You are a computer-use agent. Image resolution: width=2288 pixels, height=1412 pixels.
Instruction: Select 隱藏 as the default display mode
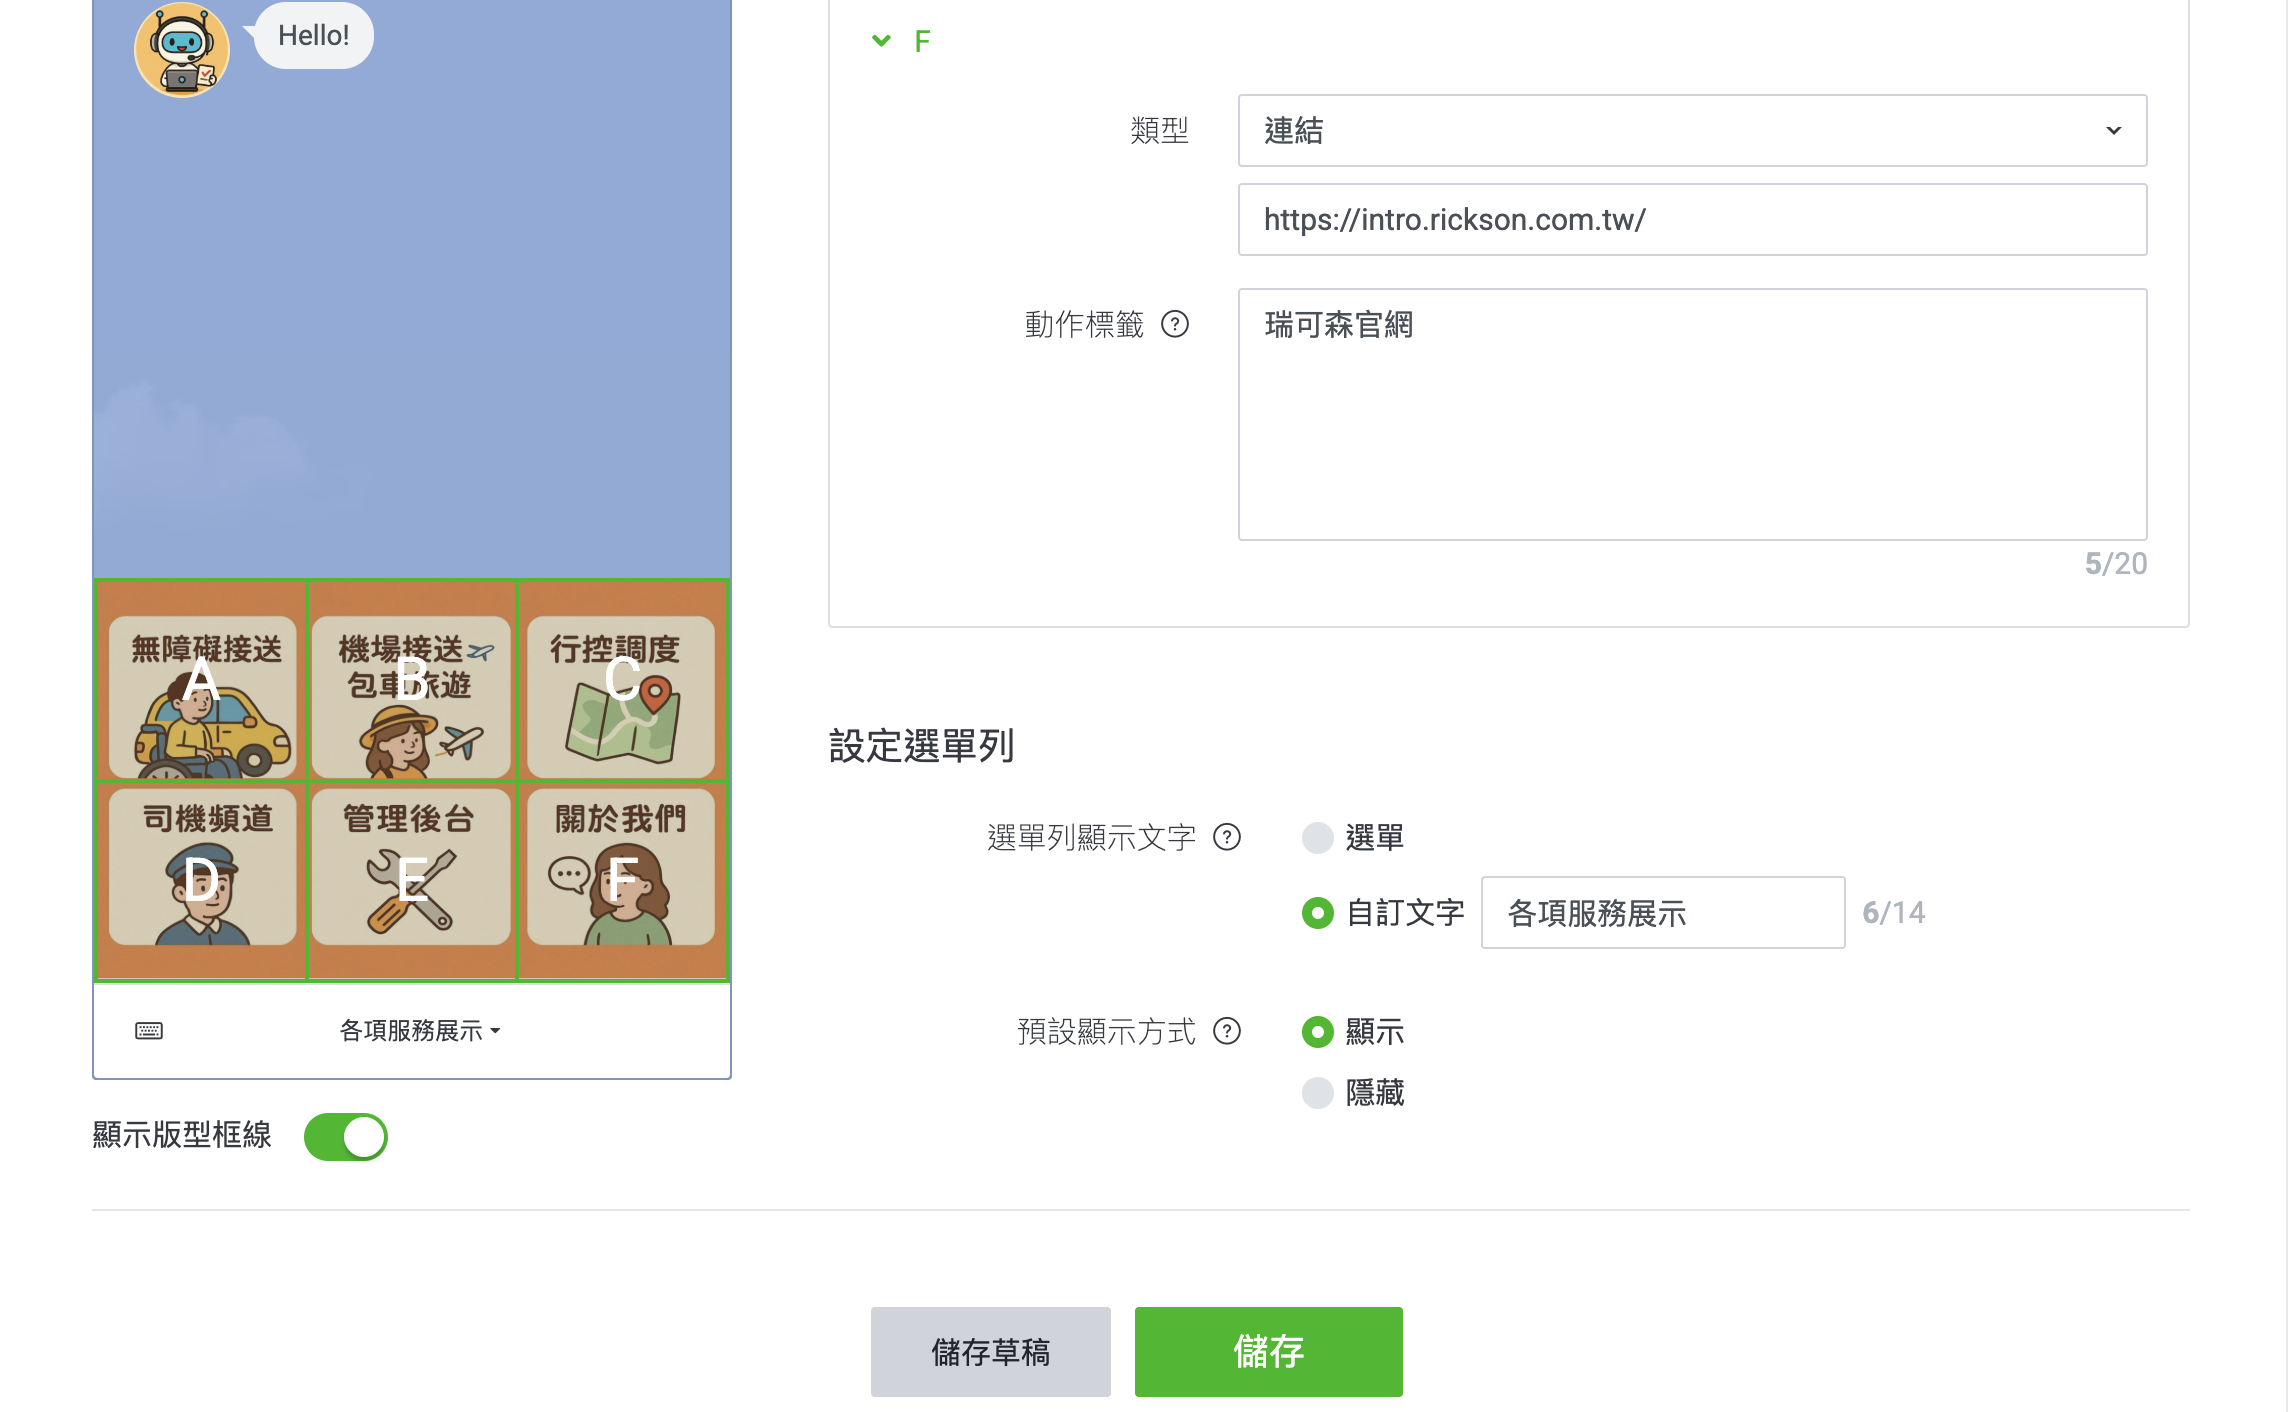click(x=1318, y=1093)
